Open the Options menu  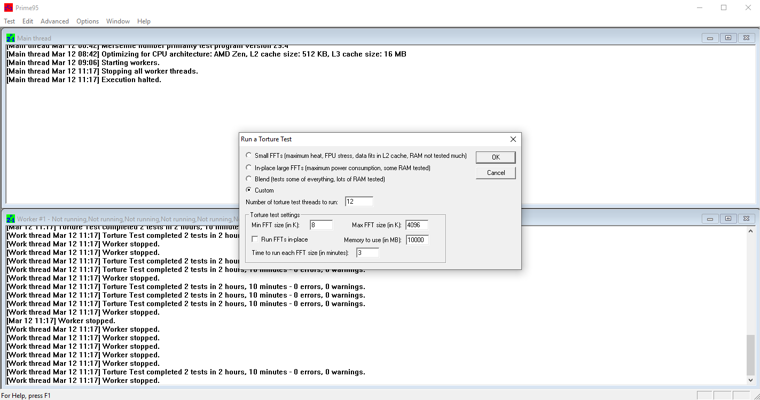87,21
